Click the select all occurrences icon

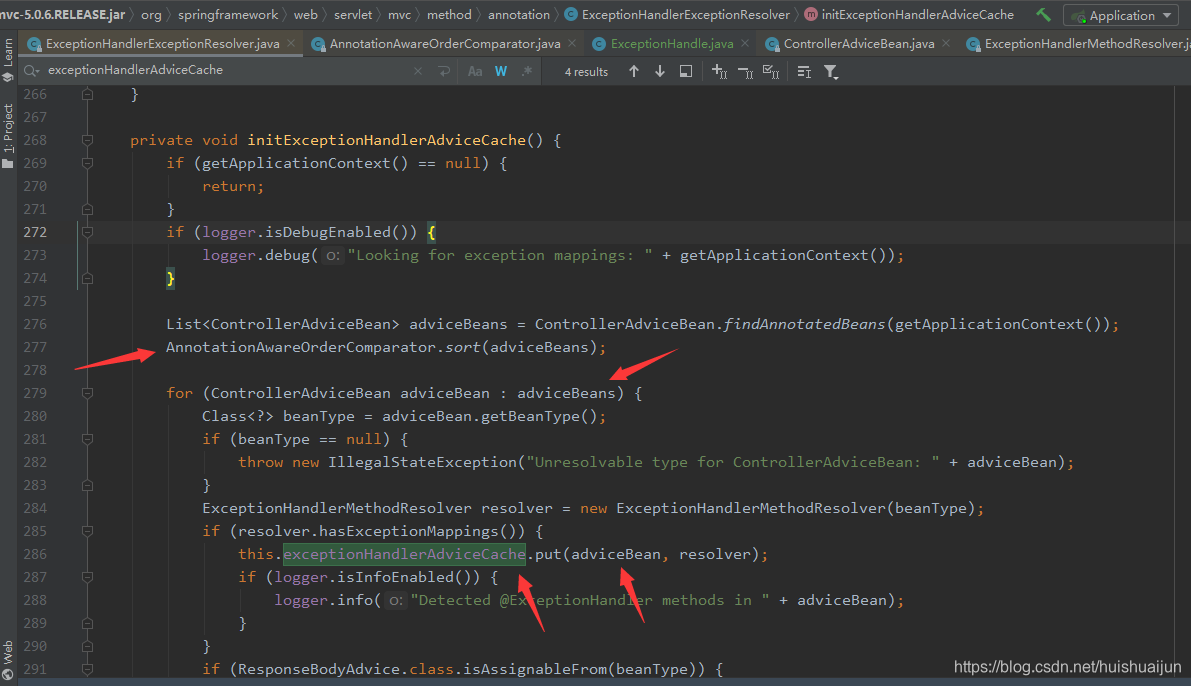pyautogui.click(x=771, y=70)
